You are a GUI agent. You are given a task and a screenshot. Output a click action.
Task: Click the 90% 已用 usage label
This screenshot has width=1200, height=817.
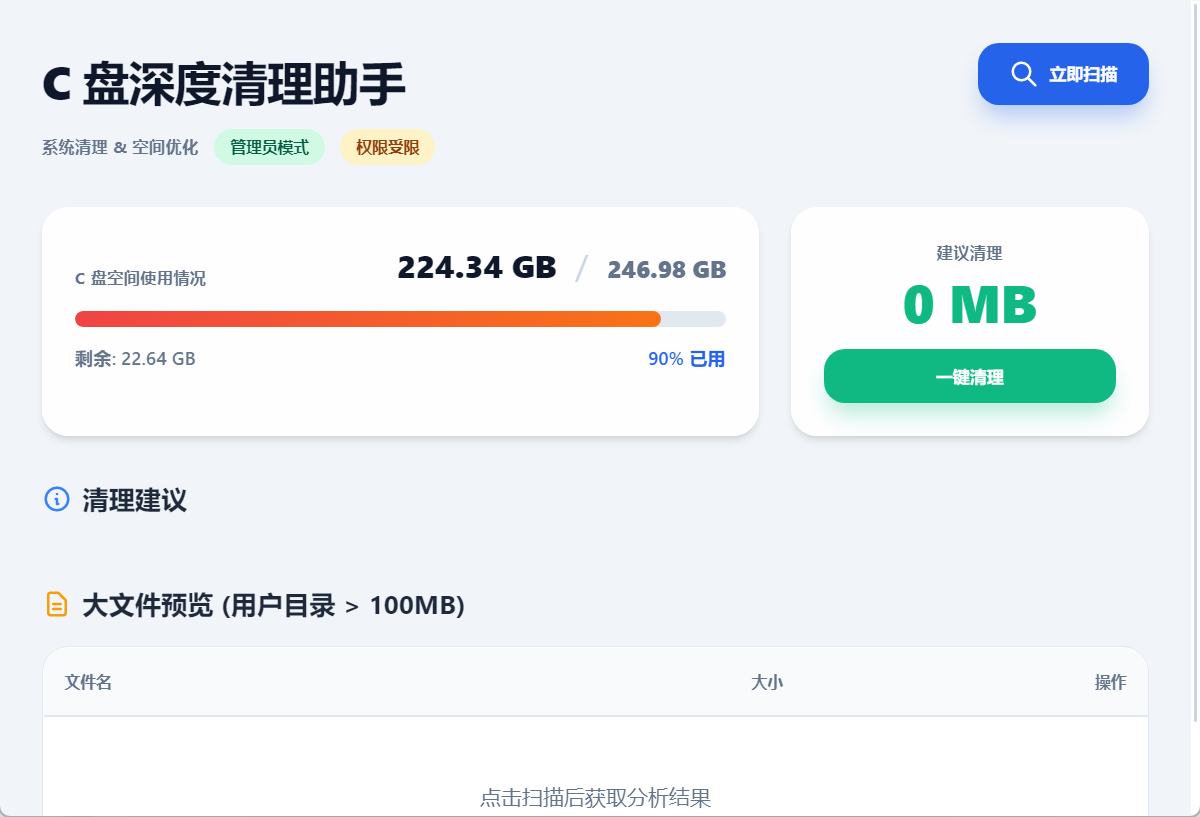[x=686, y=359]
